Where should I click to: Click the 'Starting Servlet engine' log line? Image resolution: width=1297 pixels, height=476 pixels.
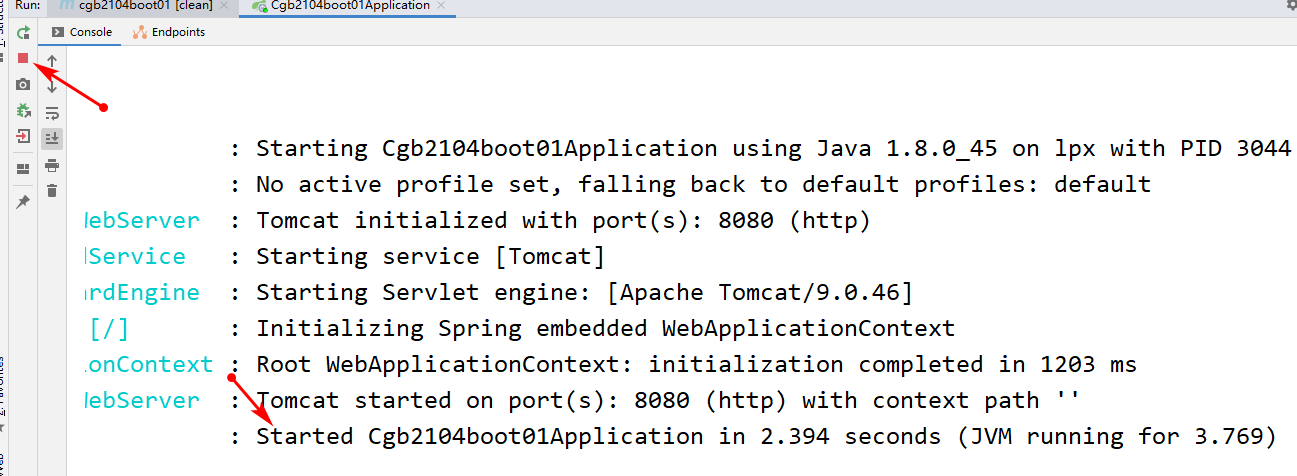point(584,292)
